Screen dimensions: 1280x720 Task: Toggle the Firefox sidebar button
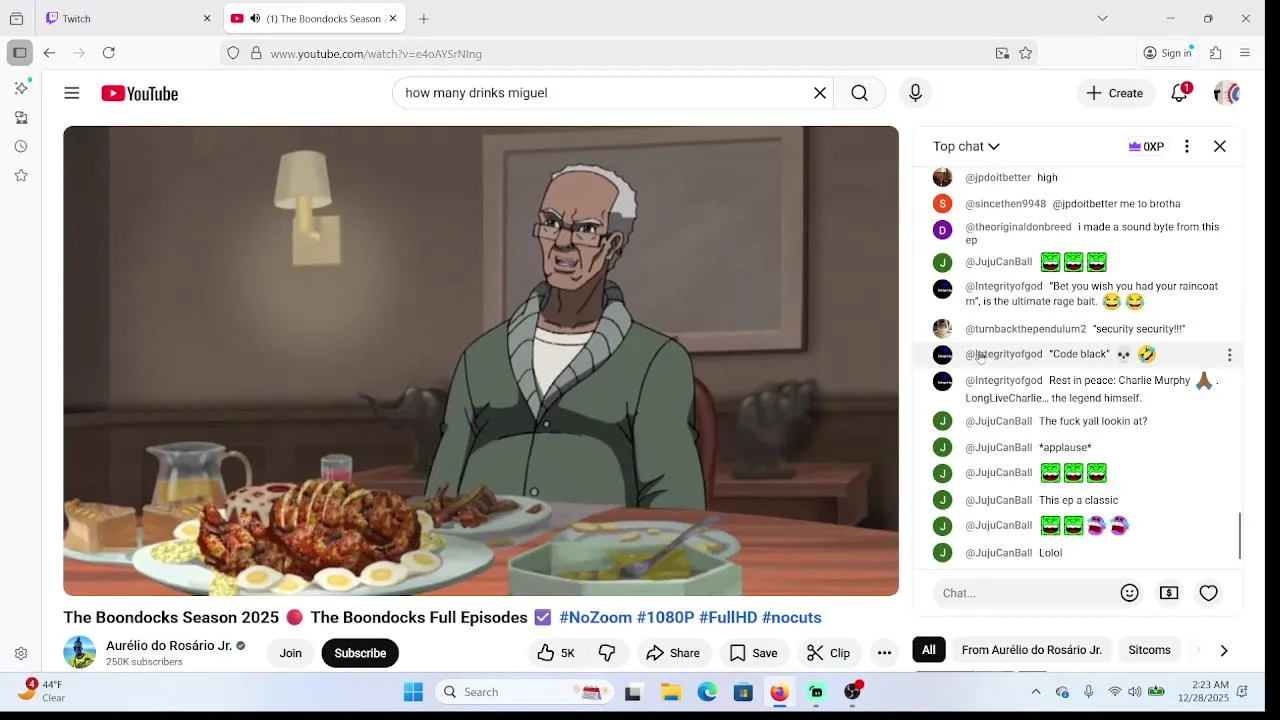tap(19, 53)
